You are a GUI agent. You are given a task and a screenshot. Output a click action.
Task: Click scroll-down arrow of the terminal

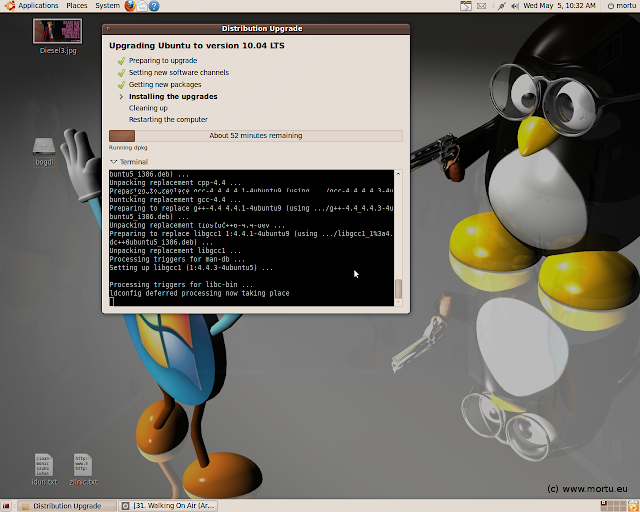pyautogui.click(x=398, y=302)
